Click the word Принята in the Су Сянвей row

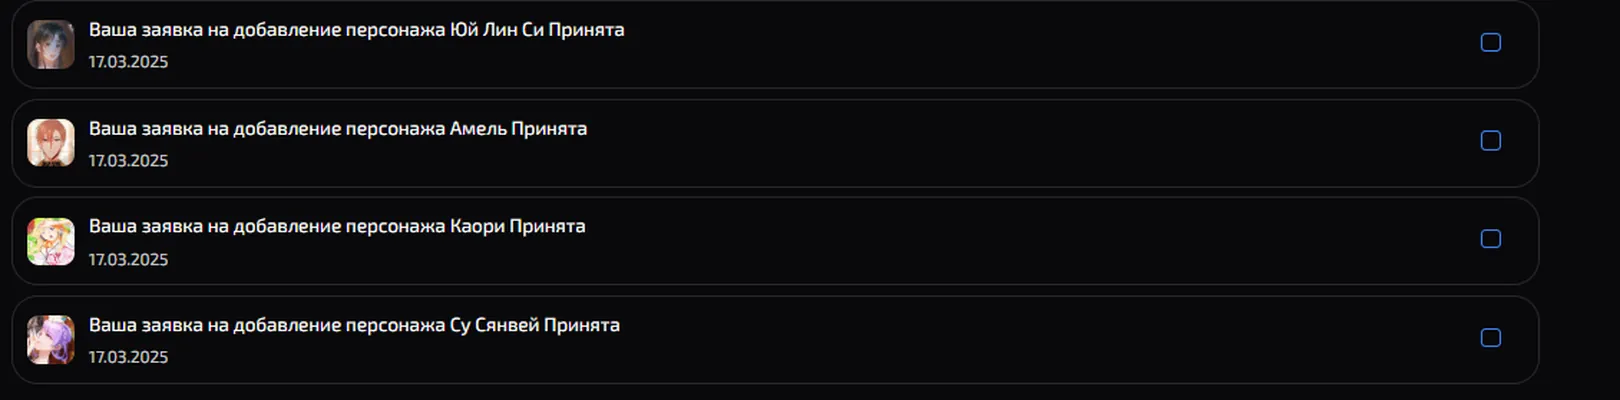582,326
